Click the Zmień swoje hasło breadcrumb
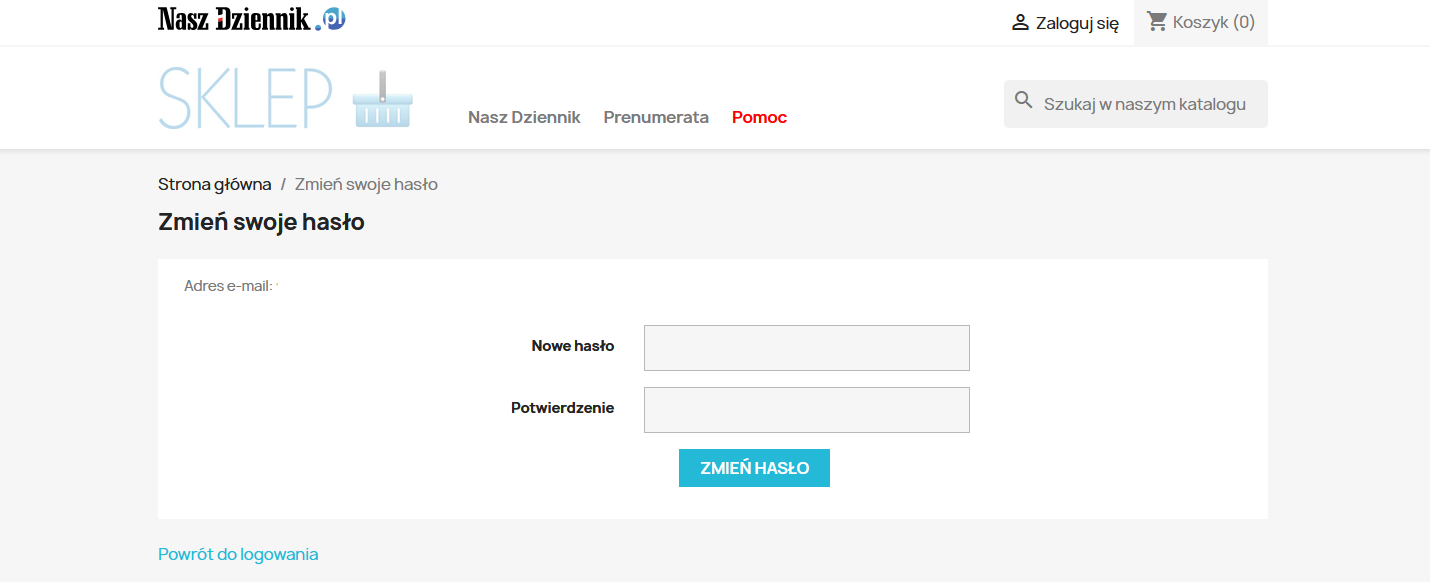 (x=366, y=184)
